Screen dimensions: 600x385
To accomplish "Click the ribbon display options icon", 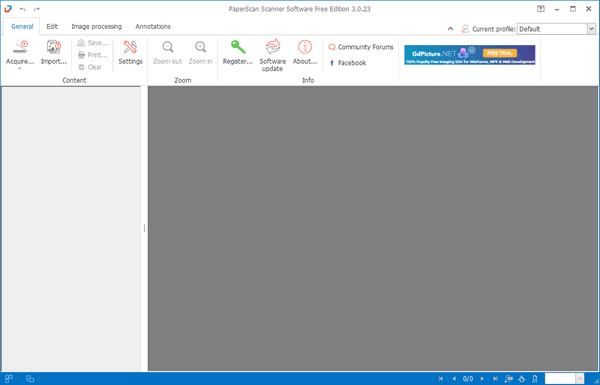I will pos(541,9).
